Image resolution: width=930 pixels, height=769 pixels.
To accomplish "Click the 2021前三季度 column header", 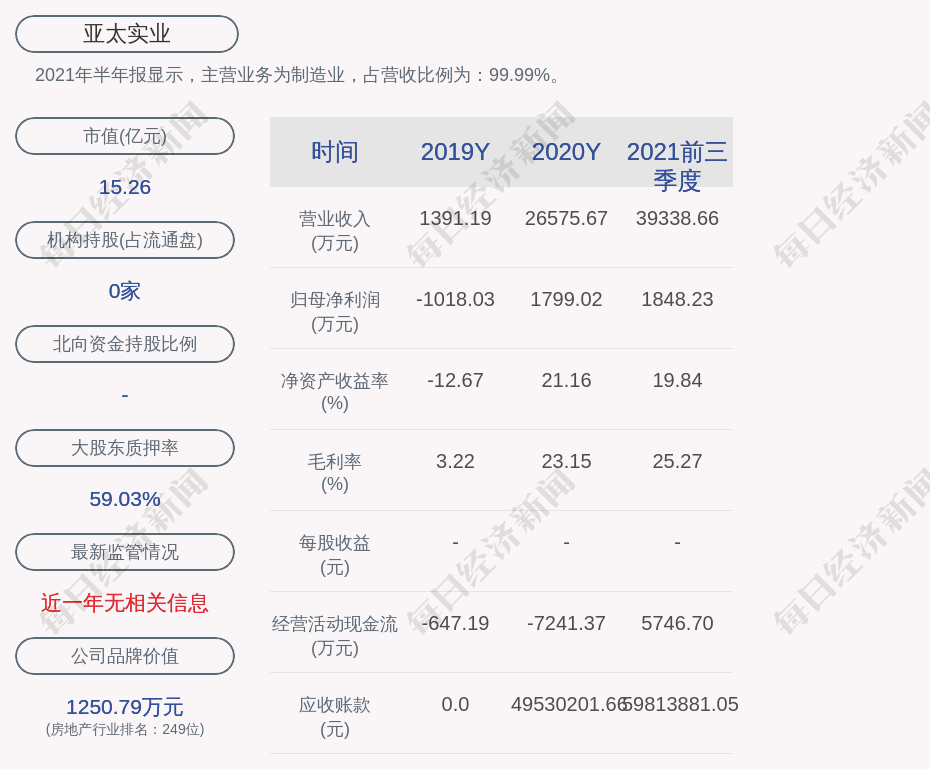I will pyautogui.click(x=677, y=166).
